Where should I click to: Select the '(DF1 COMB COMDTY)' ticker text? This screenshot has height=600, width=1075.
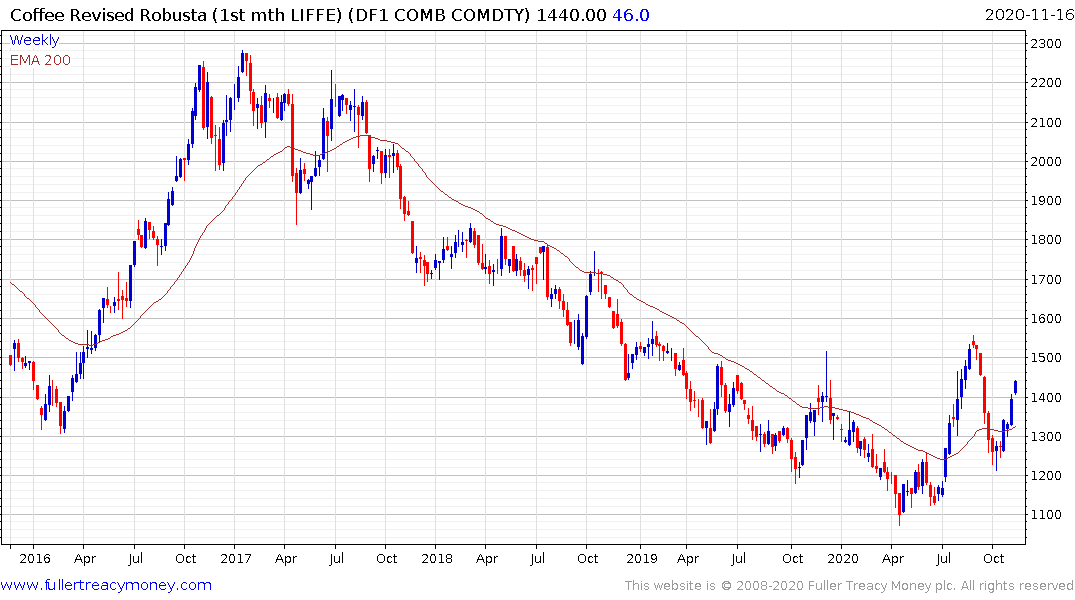(439, 15)
